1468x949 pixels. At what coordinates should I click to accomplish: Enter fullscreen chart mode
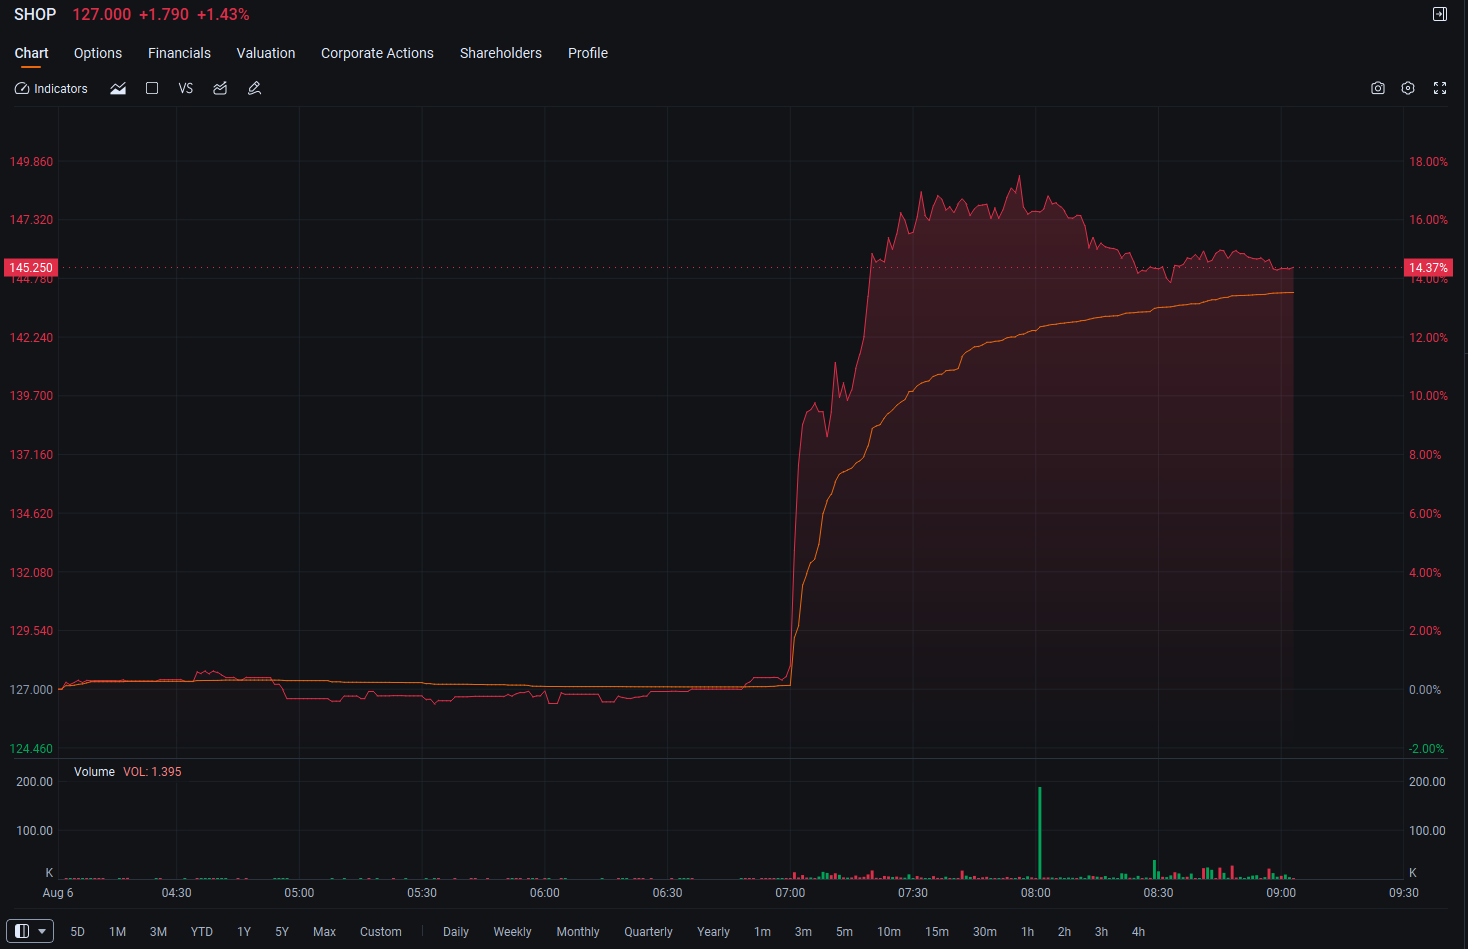pos(1440,88)
